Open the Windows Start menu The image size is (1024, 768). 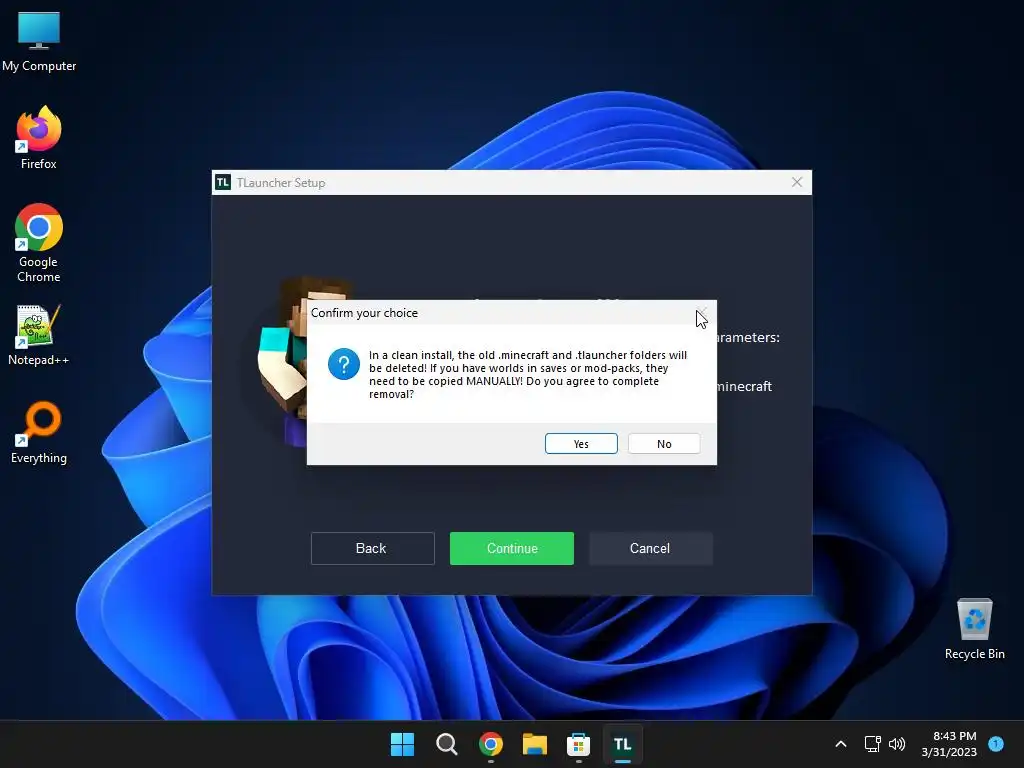(x=402, y=744)
